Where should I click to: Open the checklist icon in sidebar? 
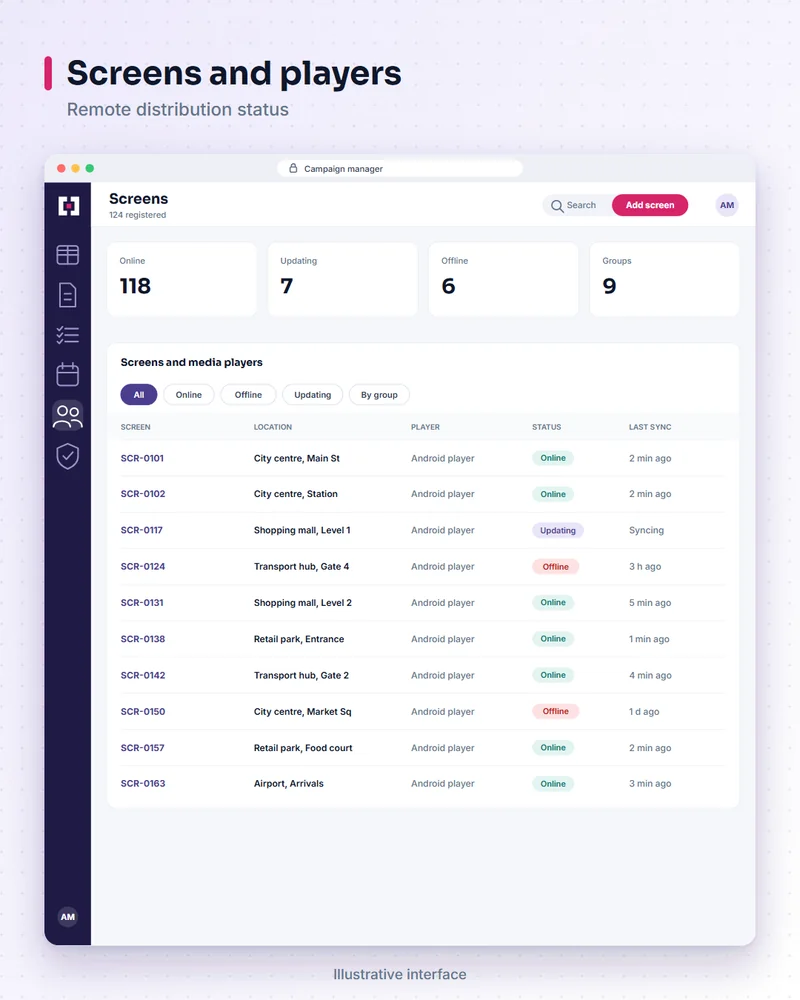pyautogui.click(x=68, y=335)
